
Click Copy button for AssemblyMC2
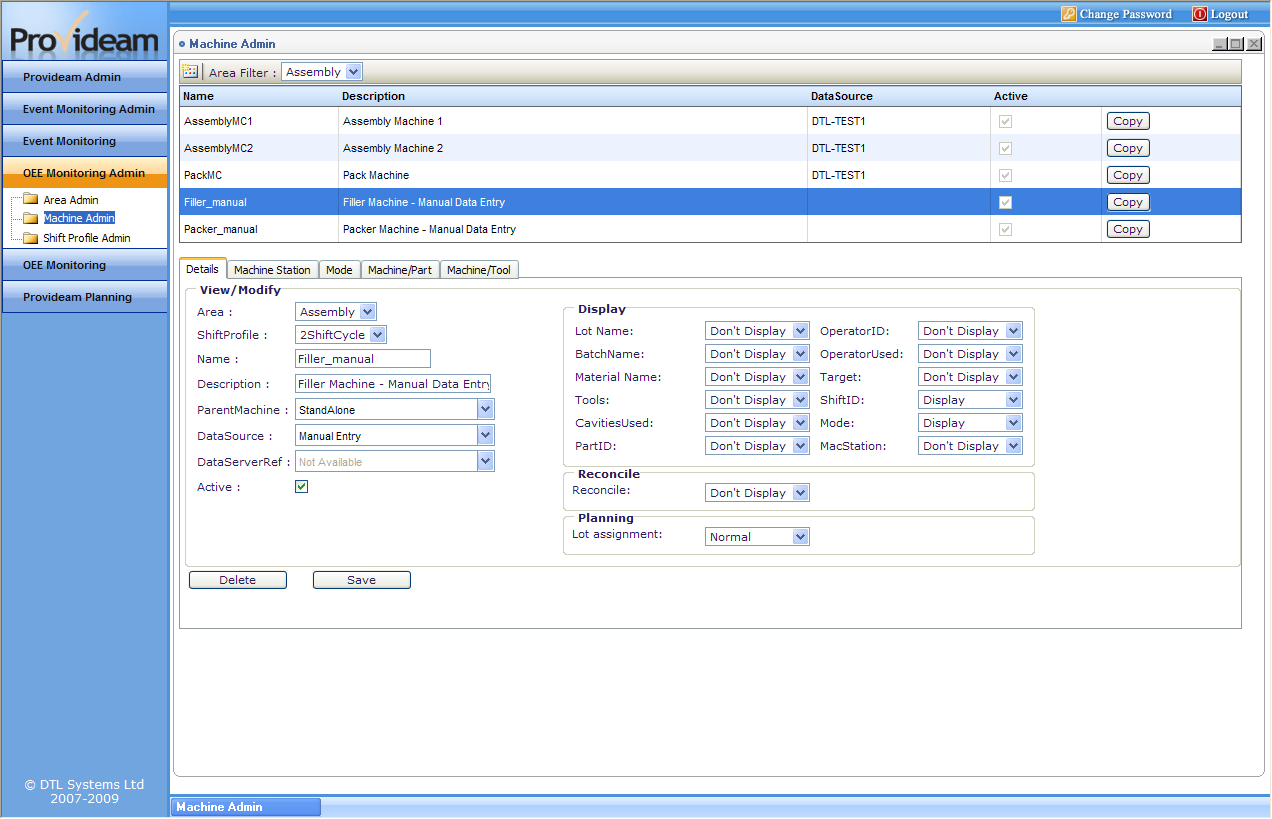(x=1128, y=148)
